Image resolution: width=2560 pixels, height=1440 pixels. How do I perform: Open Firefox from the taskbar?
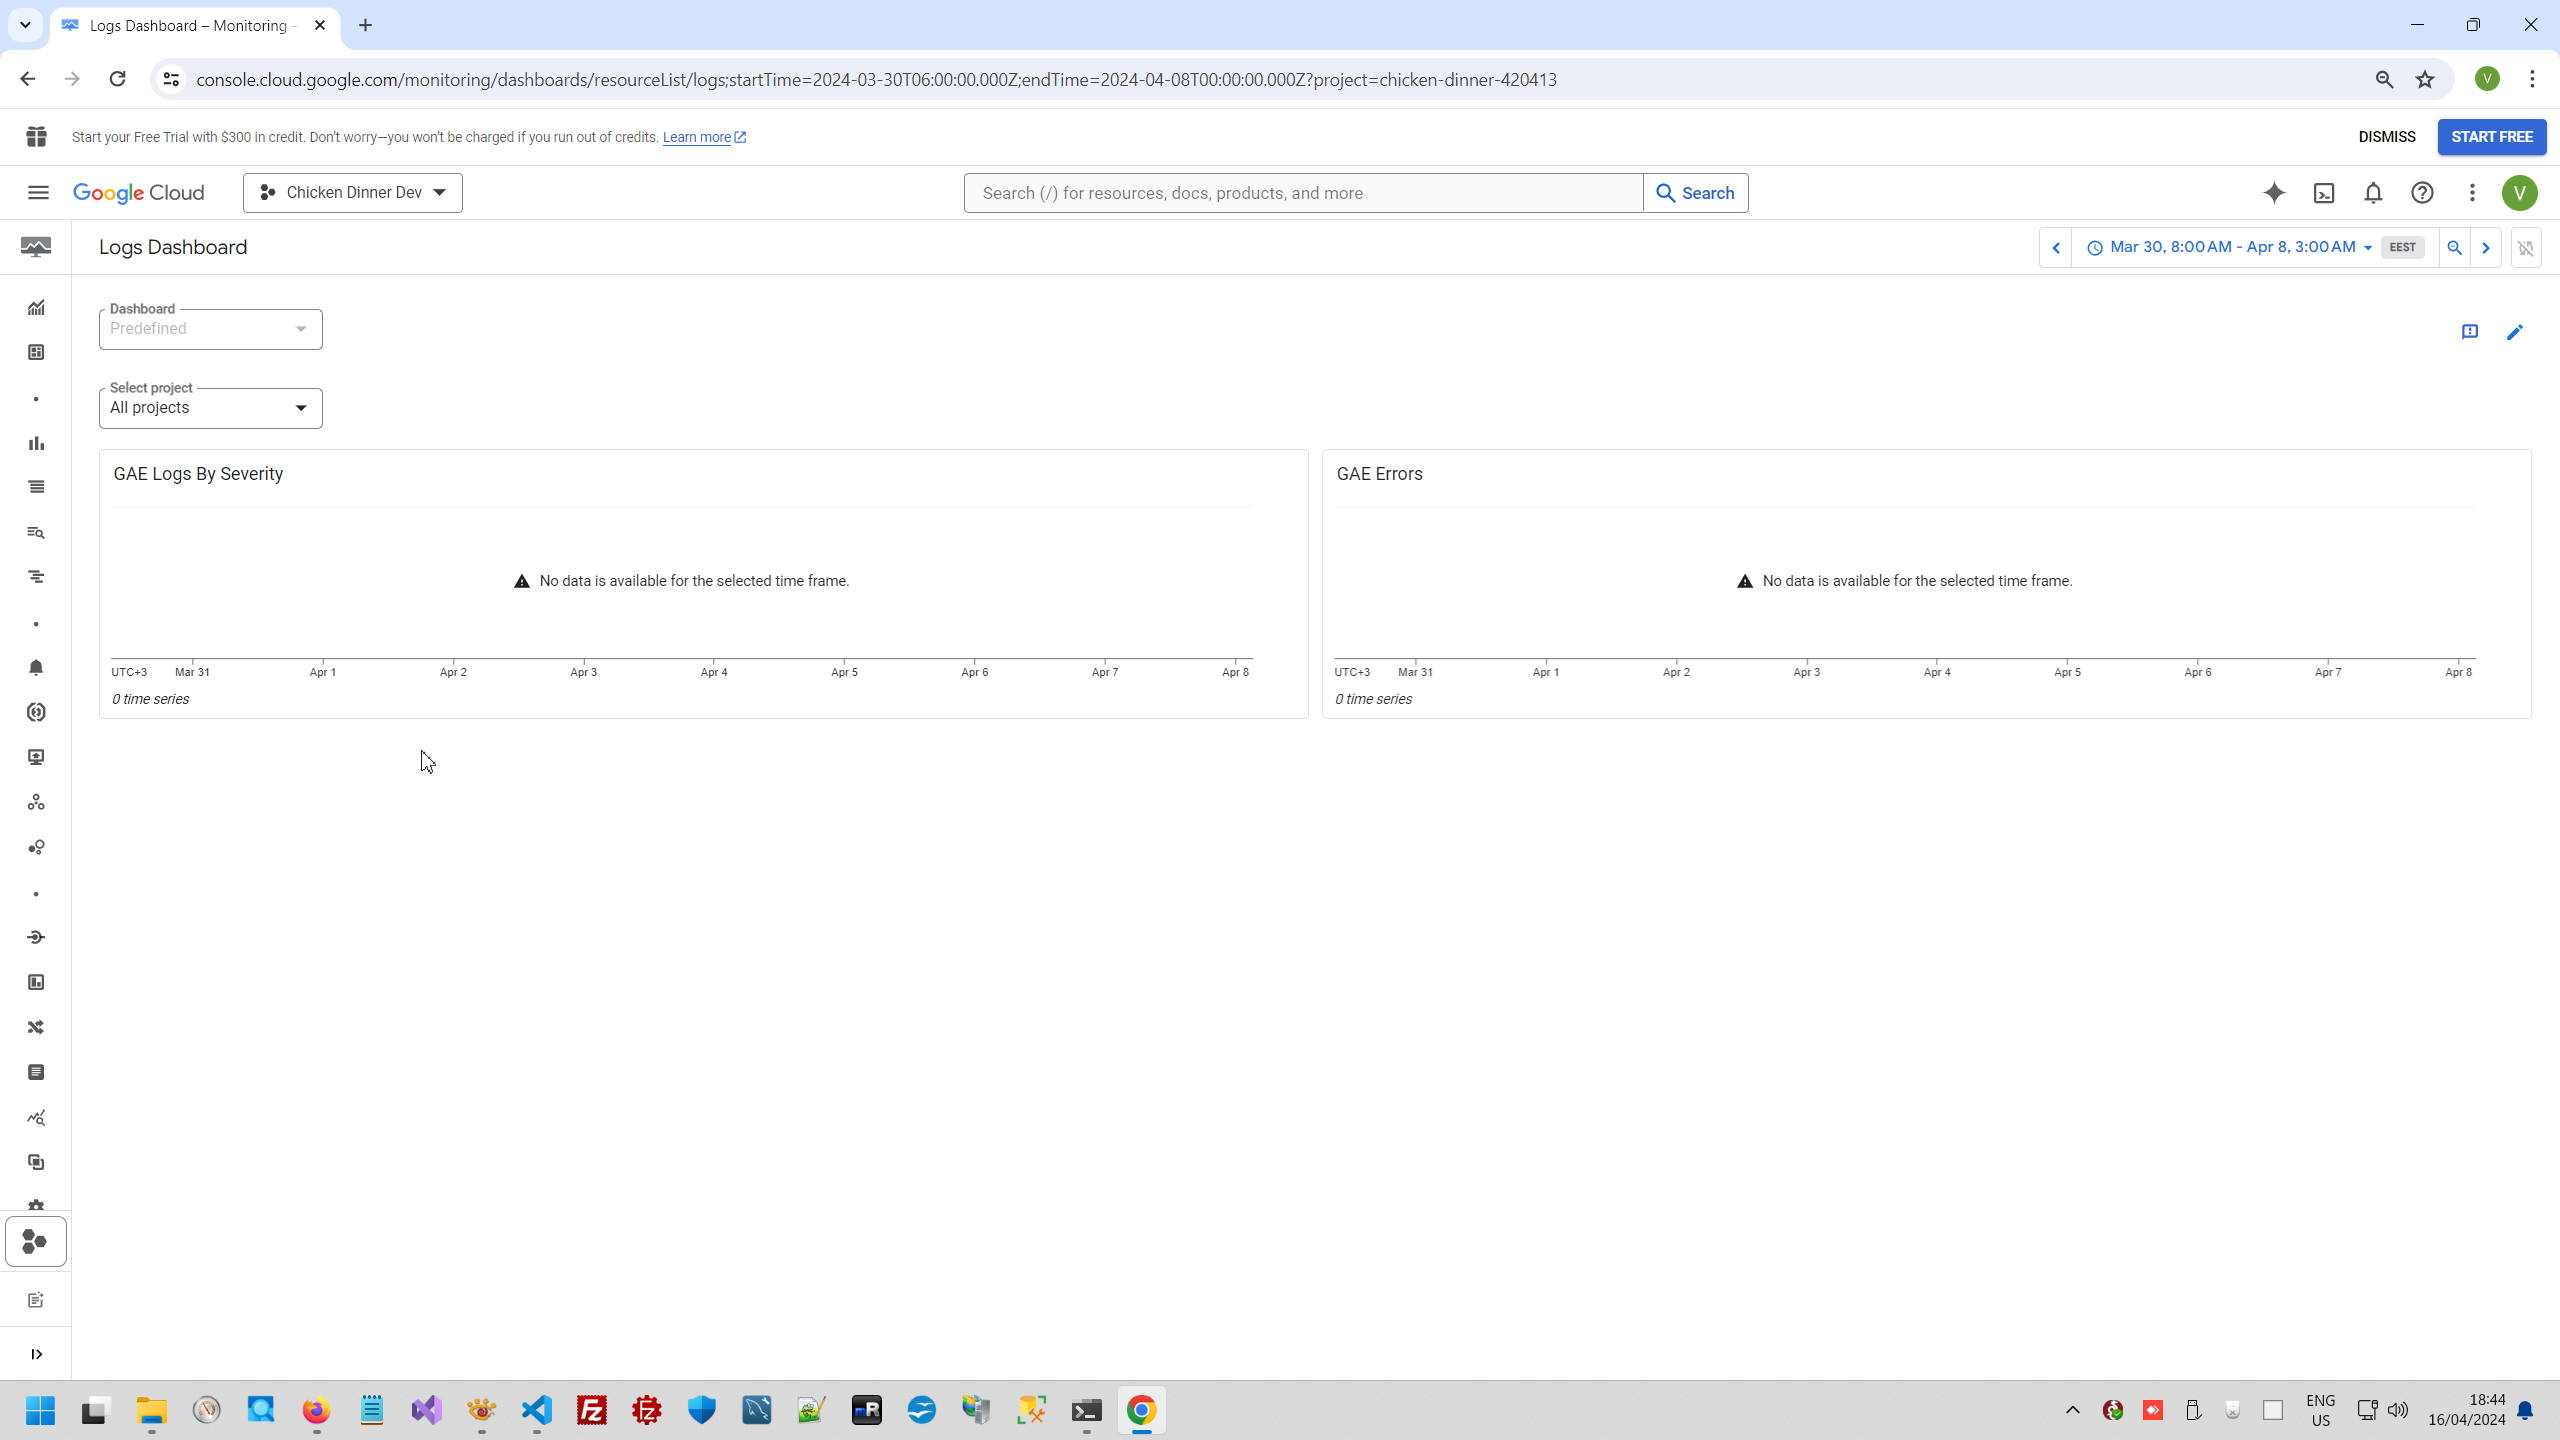(316, 1411)
